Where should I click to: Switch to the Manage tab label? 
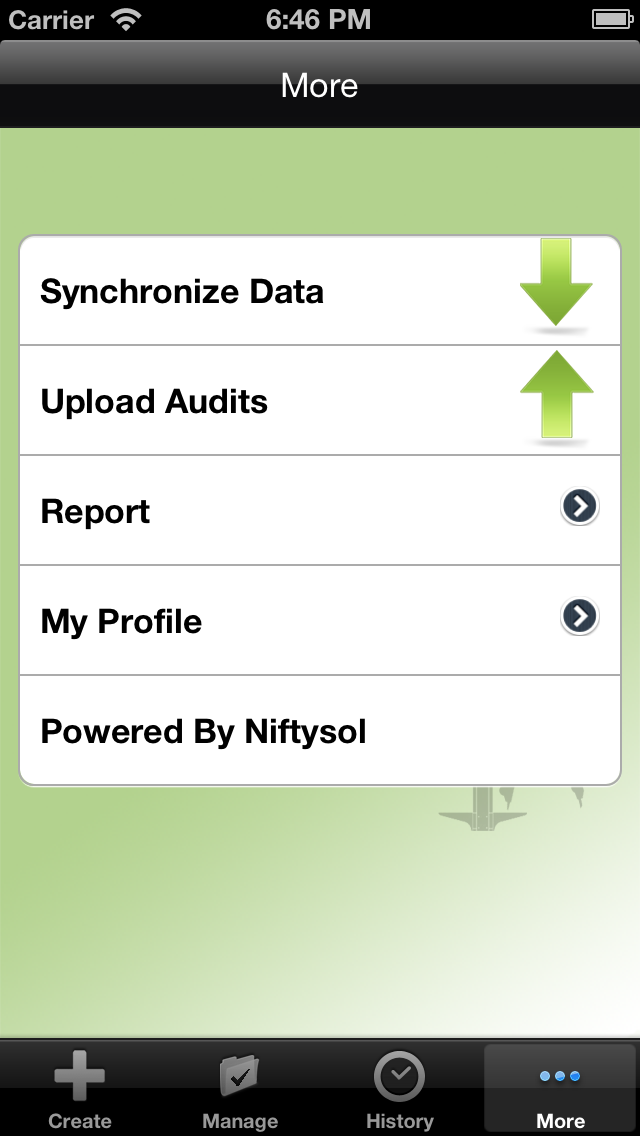[x=240, y=1121]
